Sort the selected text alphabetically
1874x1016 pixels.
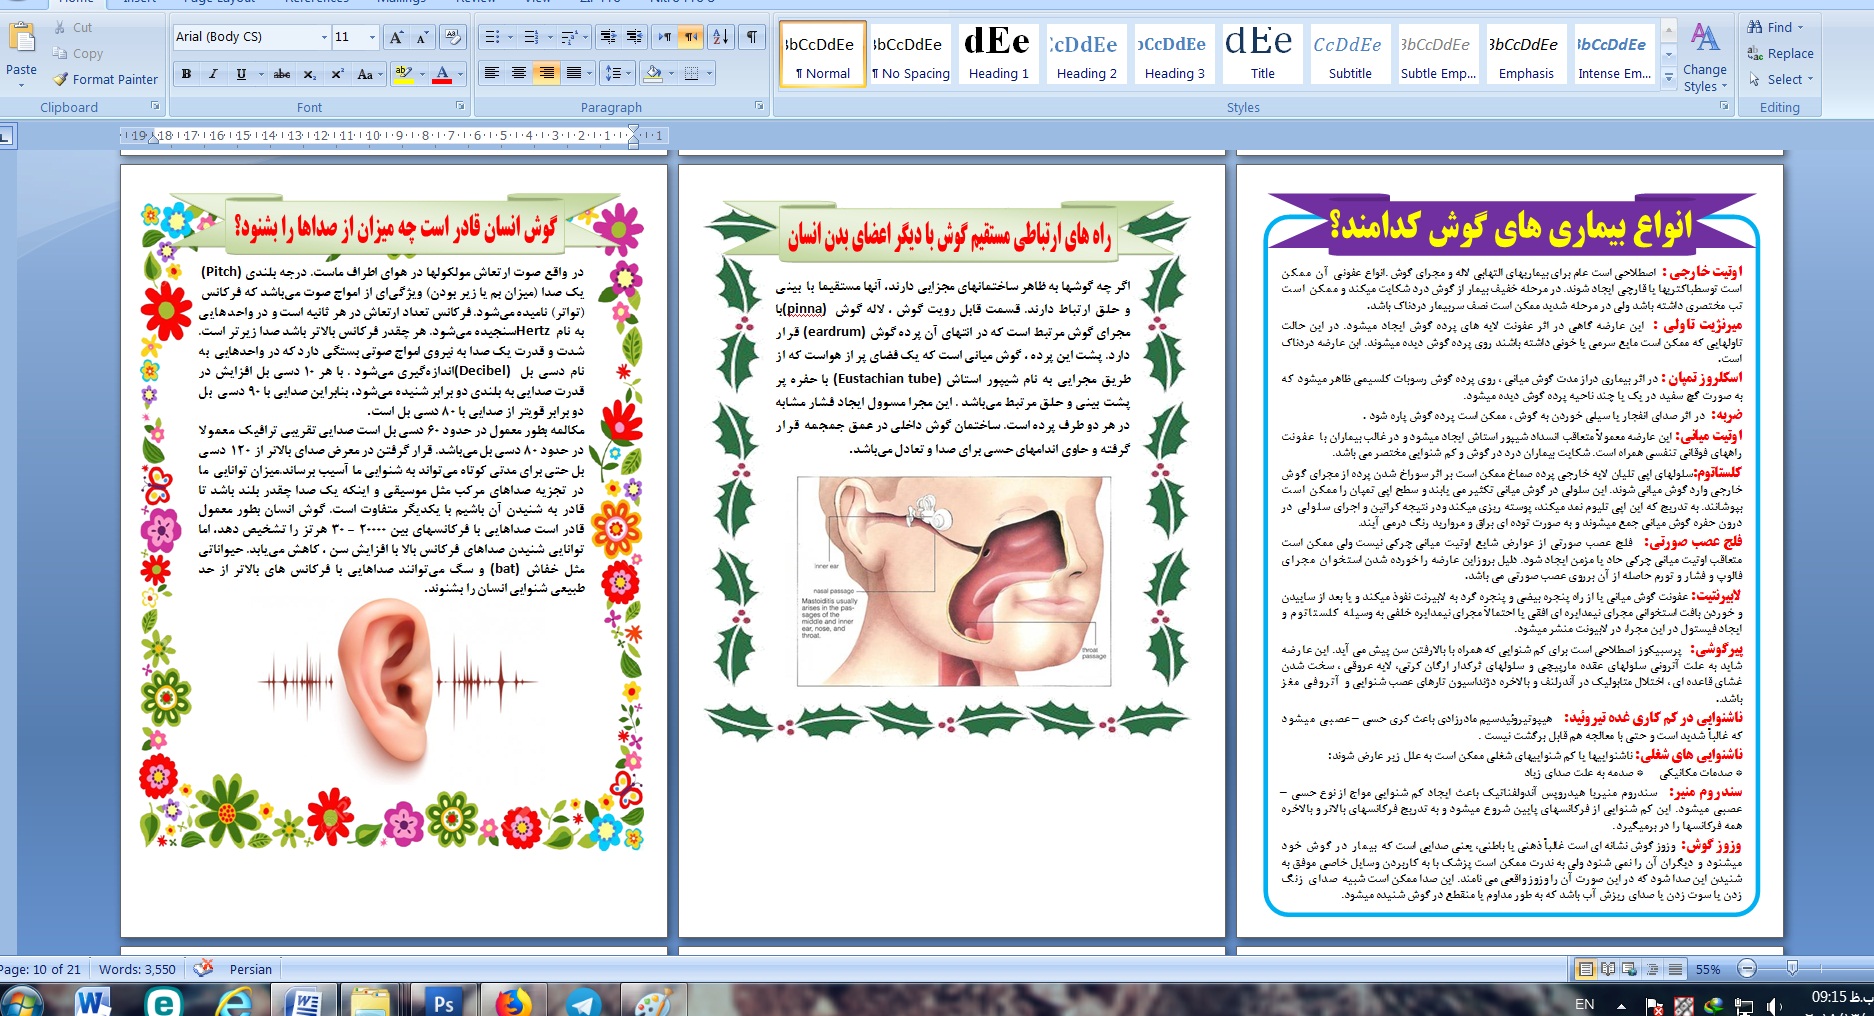720,37
